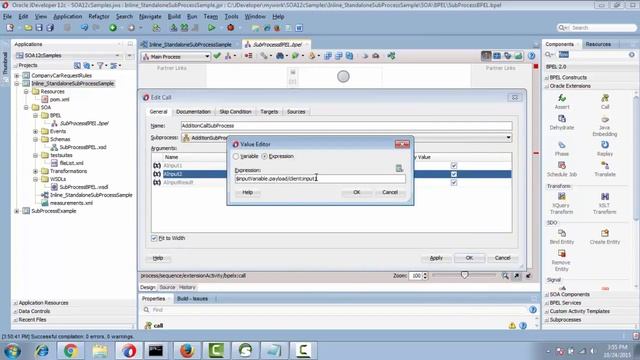This screenshot has height=360, width=640.
Task: Open the Navigate menu
Action: pyautogui.click(x=150, y=16)
